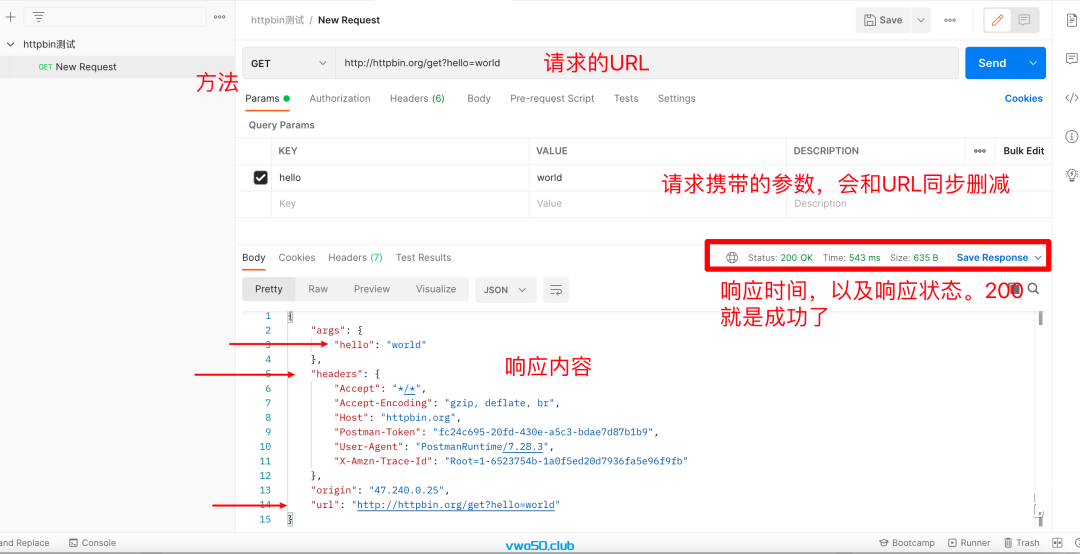The height and width of the screenshot is (554, 1080).
Task: Open the httpbin.org url link in response
Action: (456, 505)
